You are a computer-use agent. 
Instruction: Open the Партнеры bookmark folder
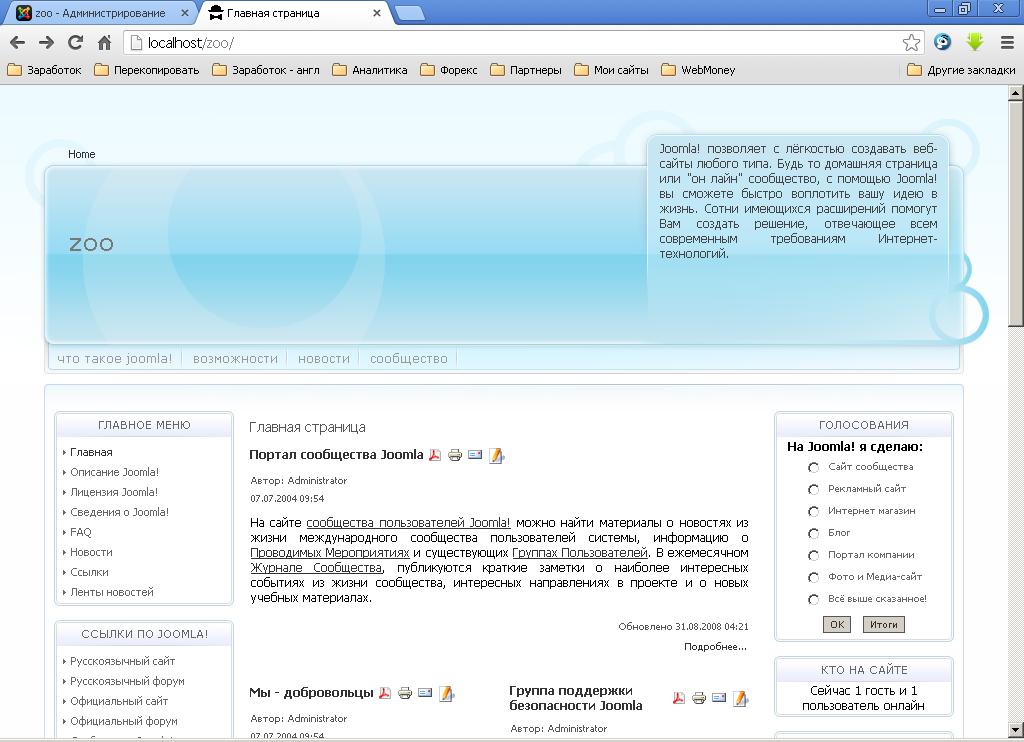[x=526, y=70]
